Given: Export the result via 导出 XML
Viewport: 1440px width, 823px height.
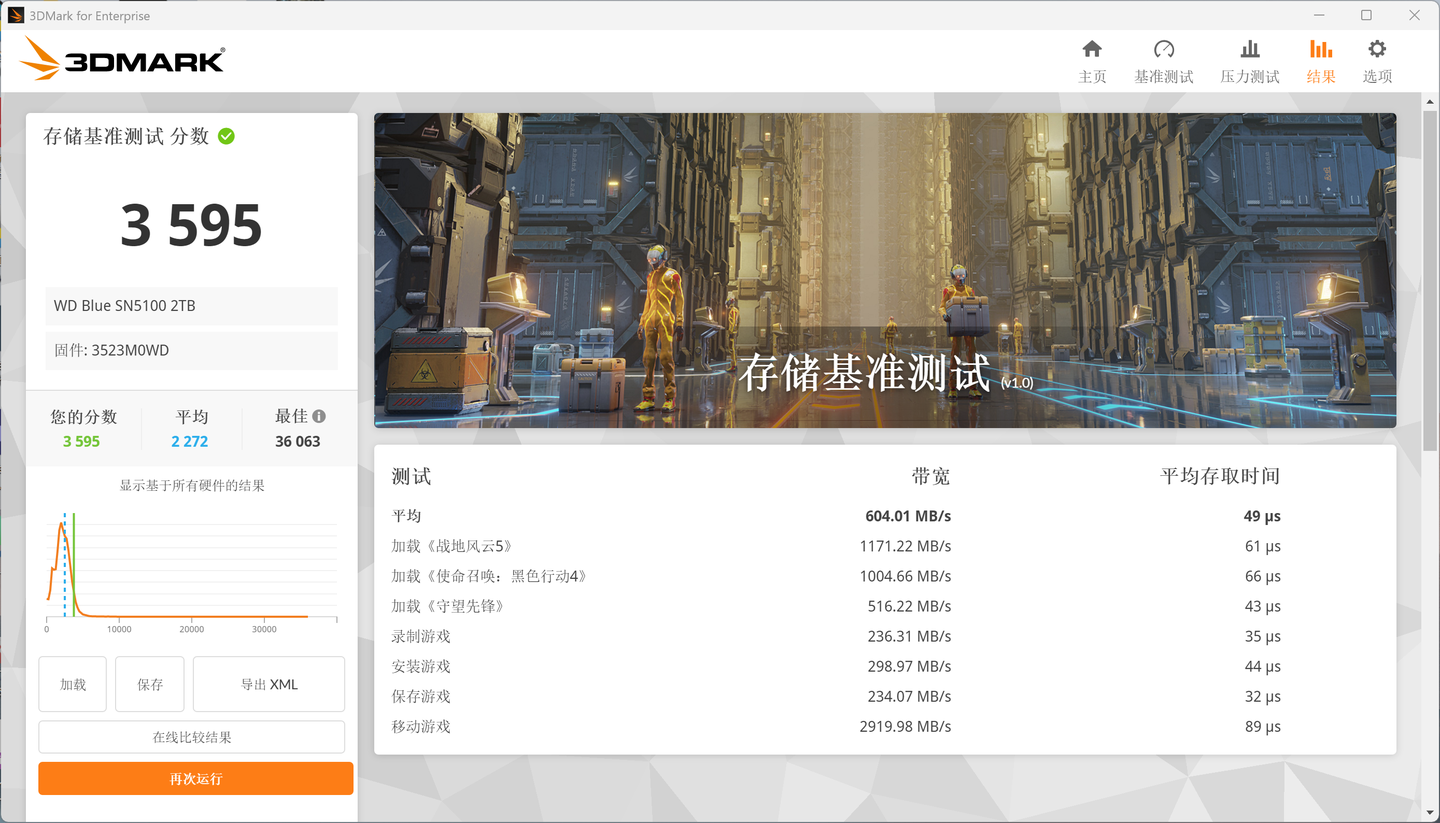Looking at the screenshot, I should pyautogui.click(x=268, y=684).
